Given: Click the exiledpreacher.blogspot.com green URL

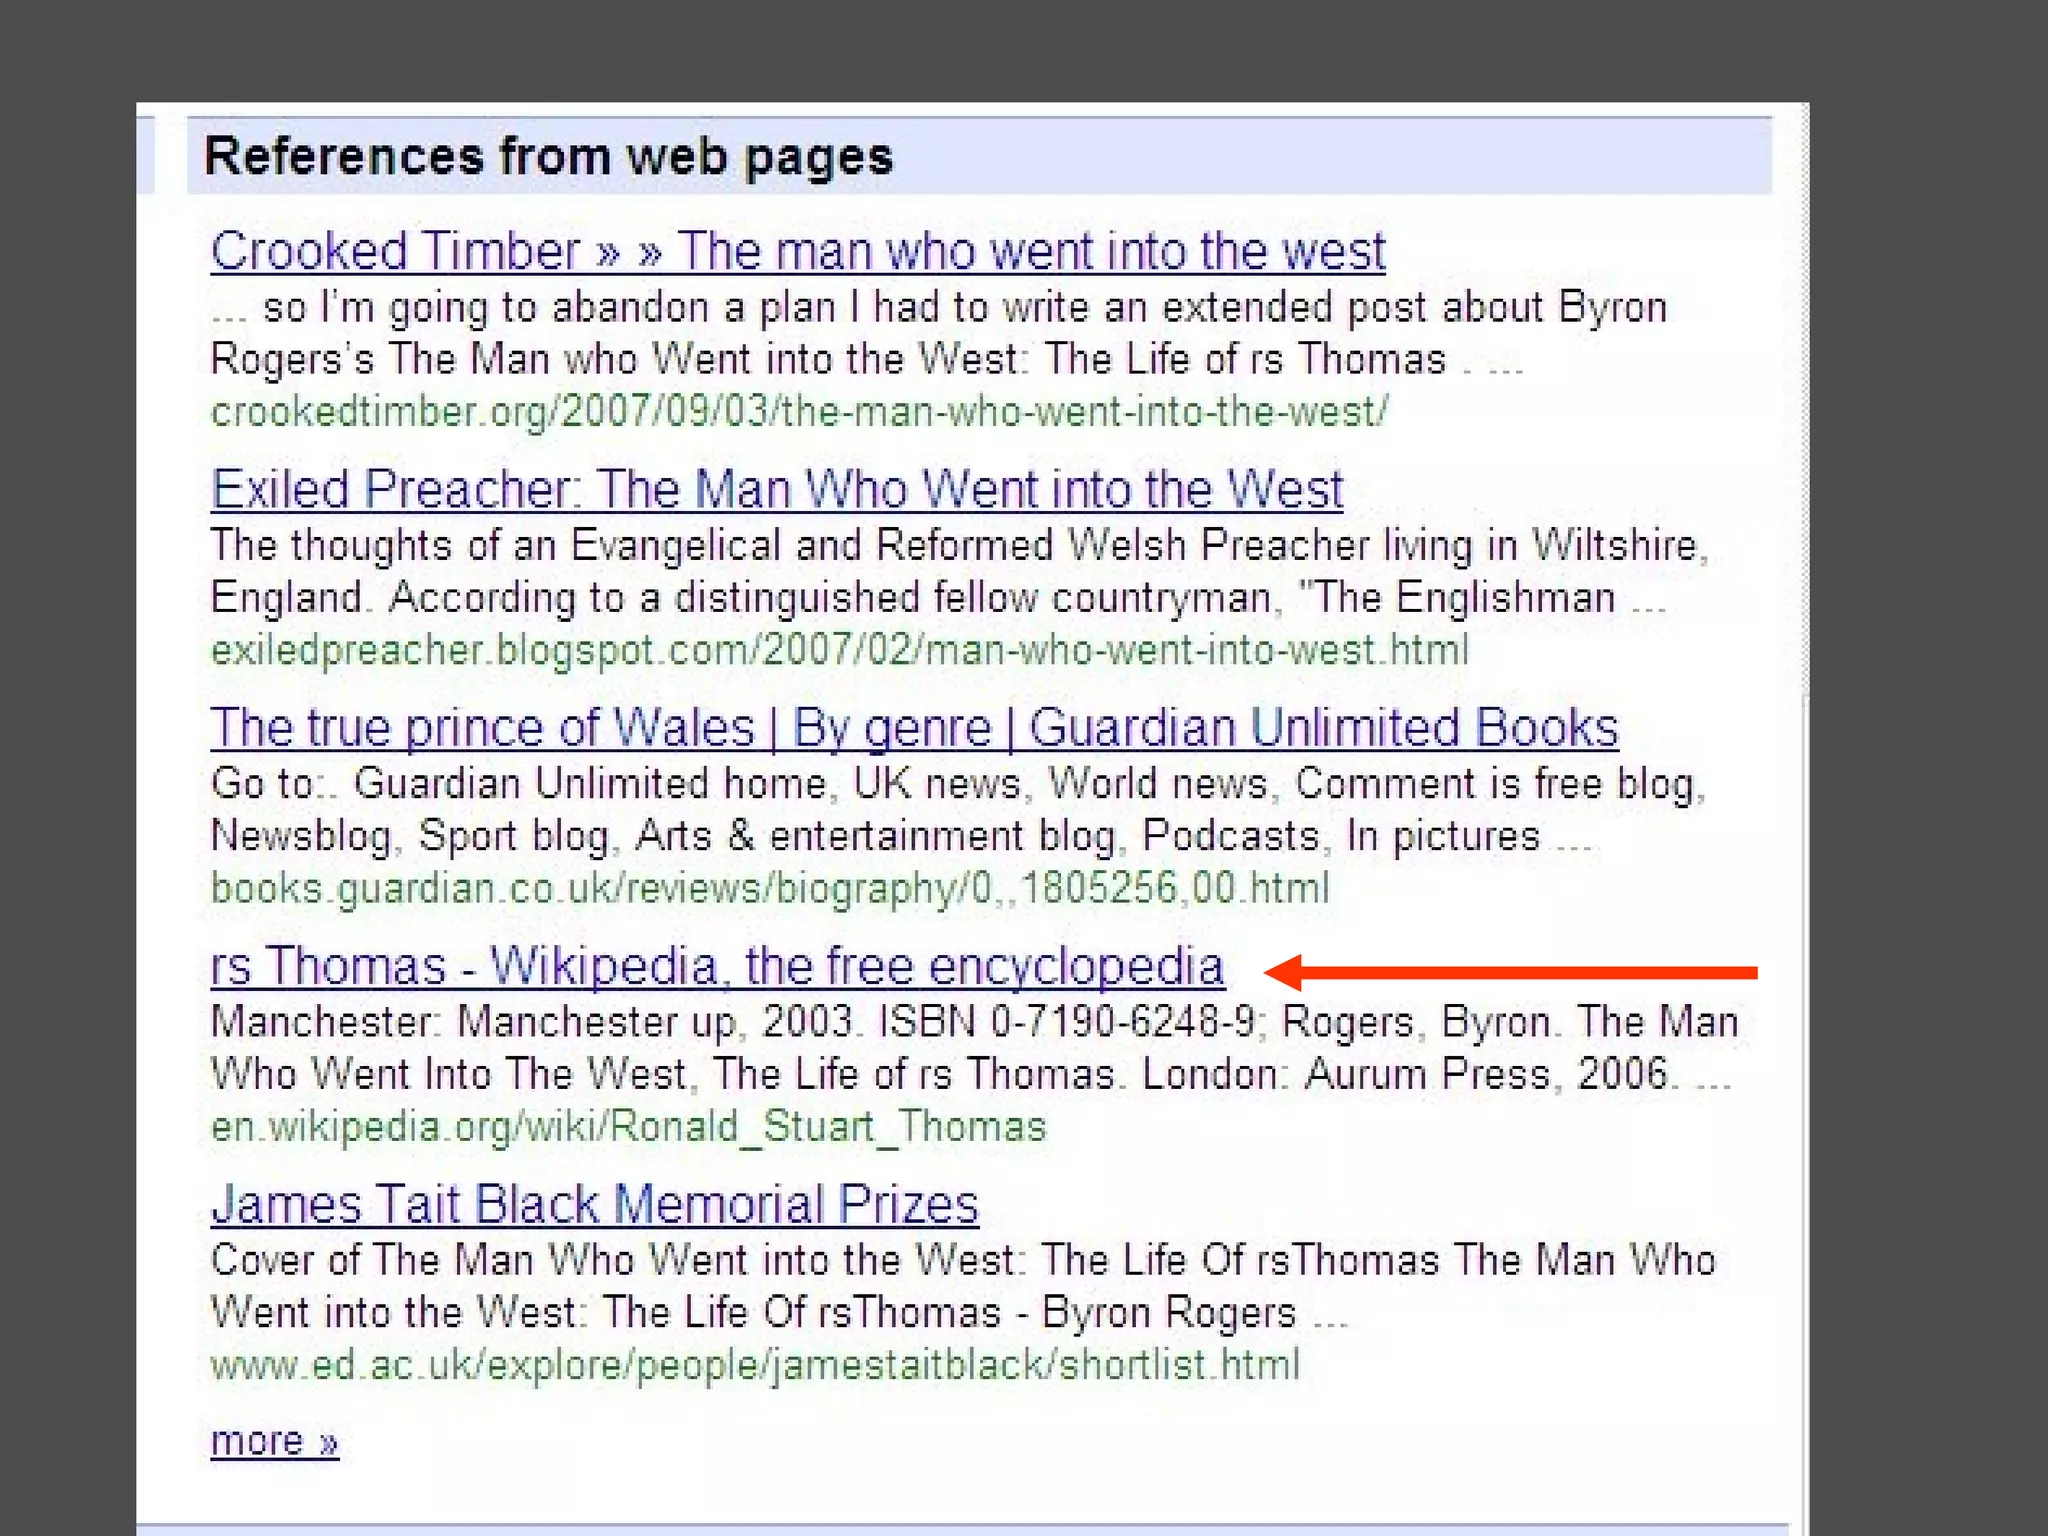Looking at the screenshot, I should 838,651.
